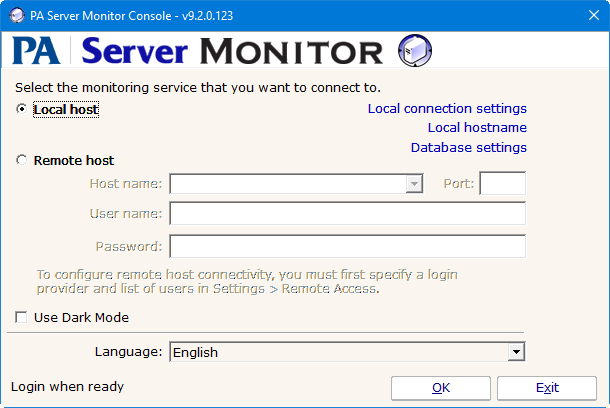Close the PA Server Monitor Console window
The height and width of the screenshot is (408, 610).
(583, 16)
